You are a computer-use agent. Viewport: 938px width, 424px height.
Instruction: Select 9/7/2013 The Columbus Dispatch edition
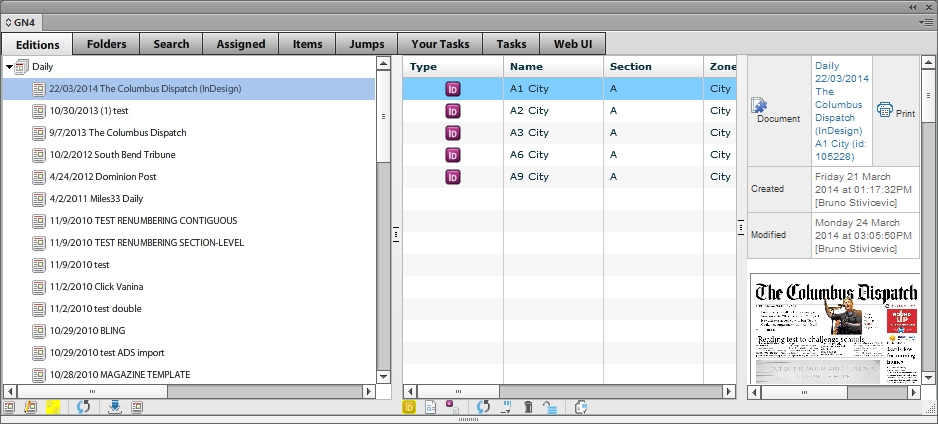coord(188,133)
